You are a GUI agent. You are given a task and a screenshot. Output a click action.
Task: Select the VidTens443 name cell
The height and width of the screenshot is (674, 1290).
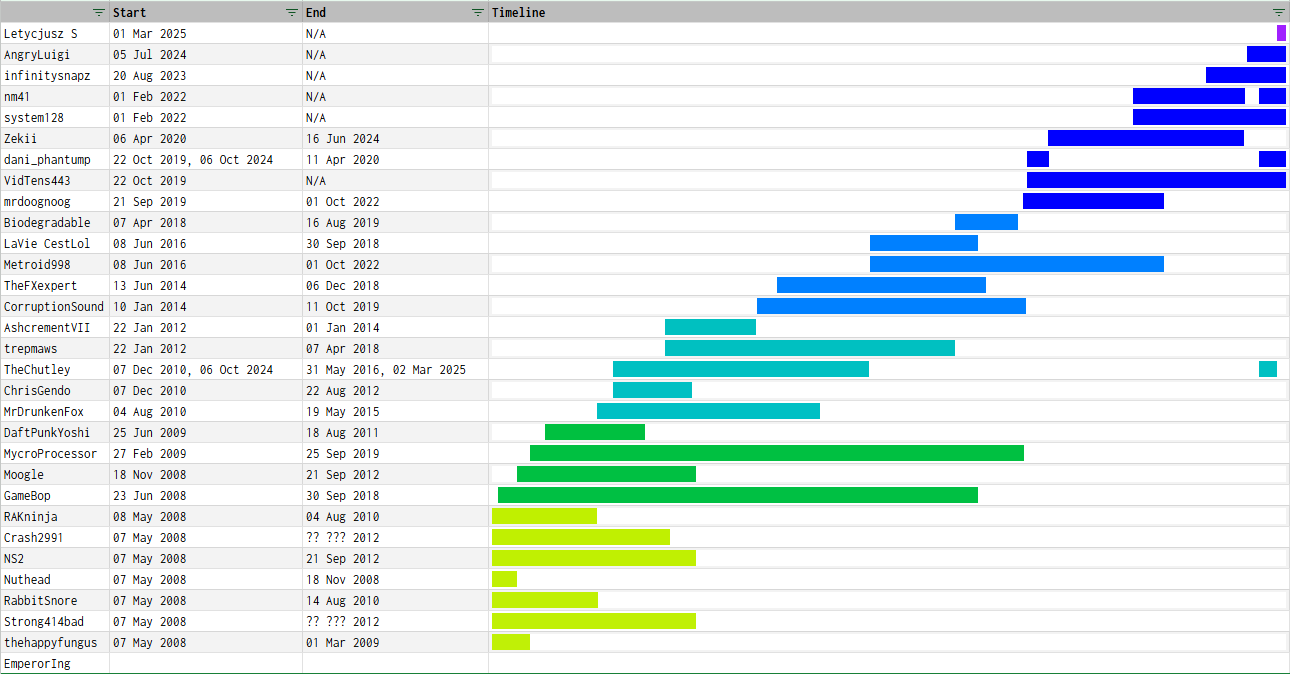click(37, 181)
